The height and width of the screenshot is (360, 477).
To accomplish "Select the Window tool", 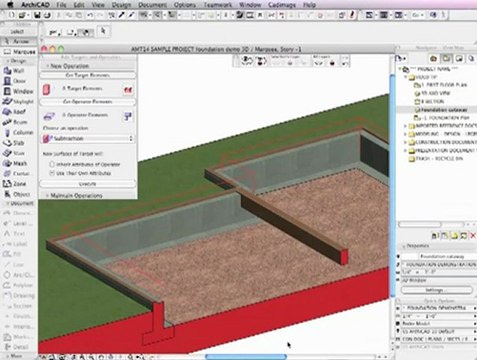I will [x=18, y=91].
